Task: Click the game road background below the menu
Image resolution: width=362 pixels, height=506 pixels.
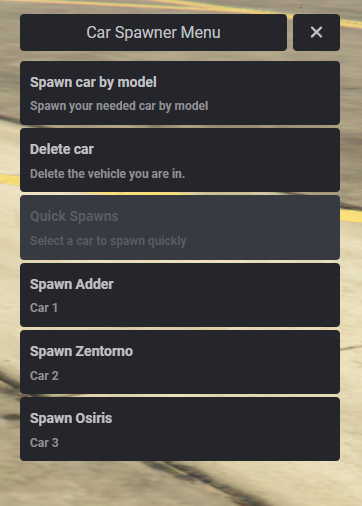Action: (180, 483)
